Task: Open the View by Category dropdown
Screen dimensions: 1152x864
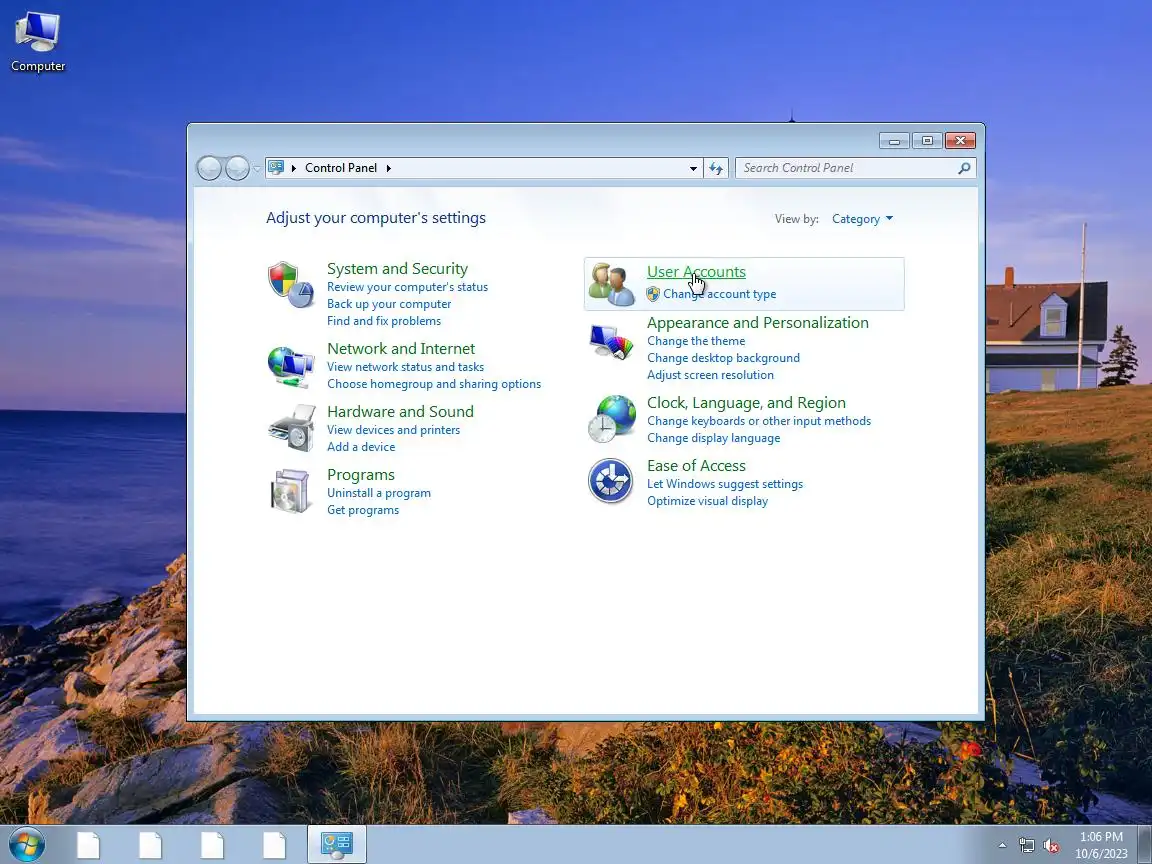Action: tap(863, 219)
